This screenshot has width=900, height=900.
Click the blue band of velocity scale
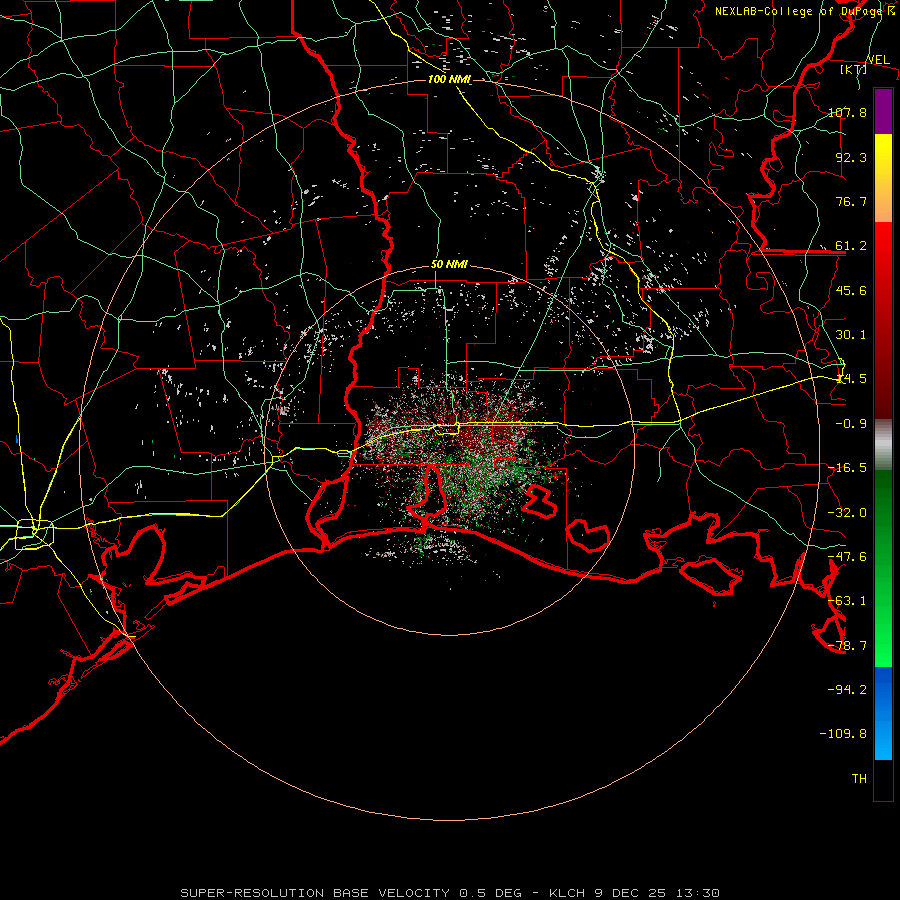tap(883, 713)
